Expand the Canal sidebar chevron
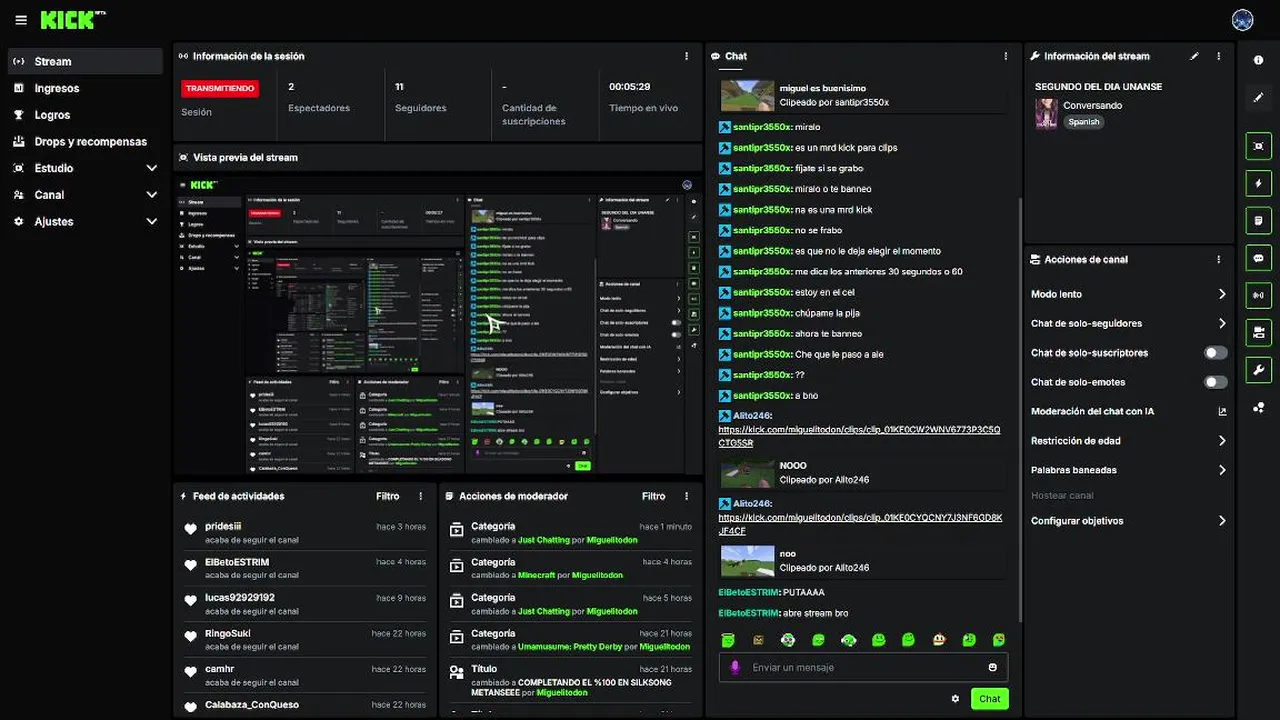Screen dimensions: 1280x720 coord(151,195)
